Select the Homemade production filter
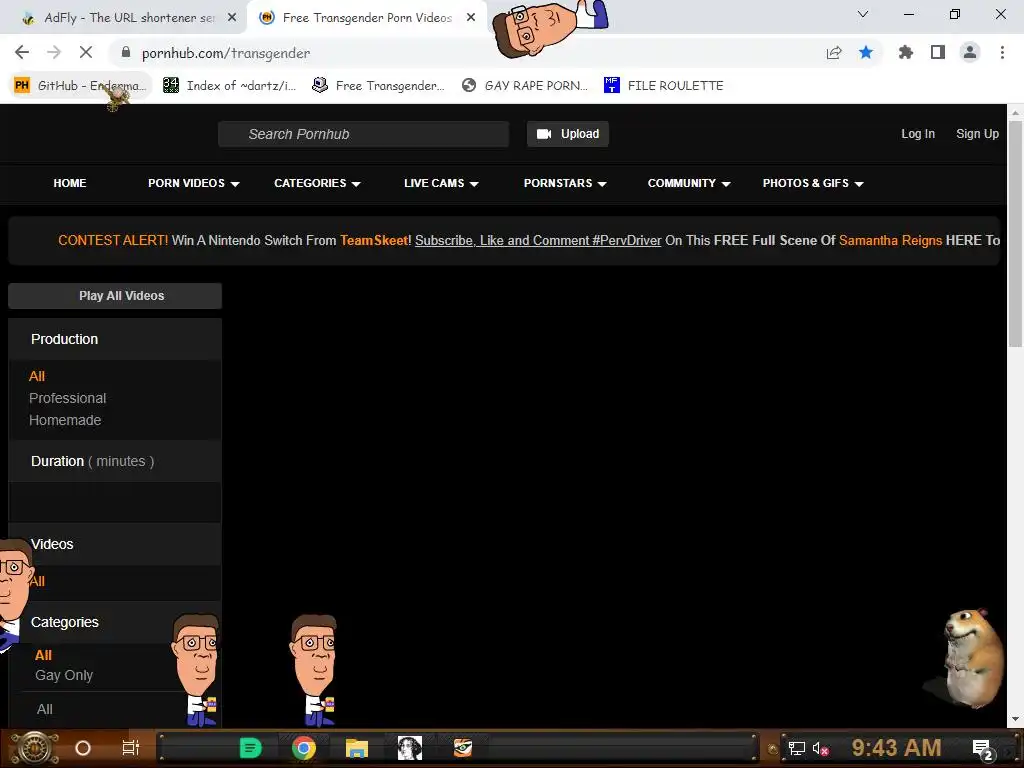1024x768 pixels. (x=65, y=421)
